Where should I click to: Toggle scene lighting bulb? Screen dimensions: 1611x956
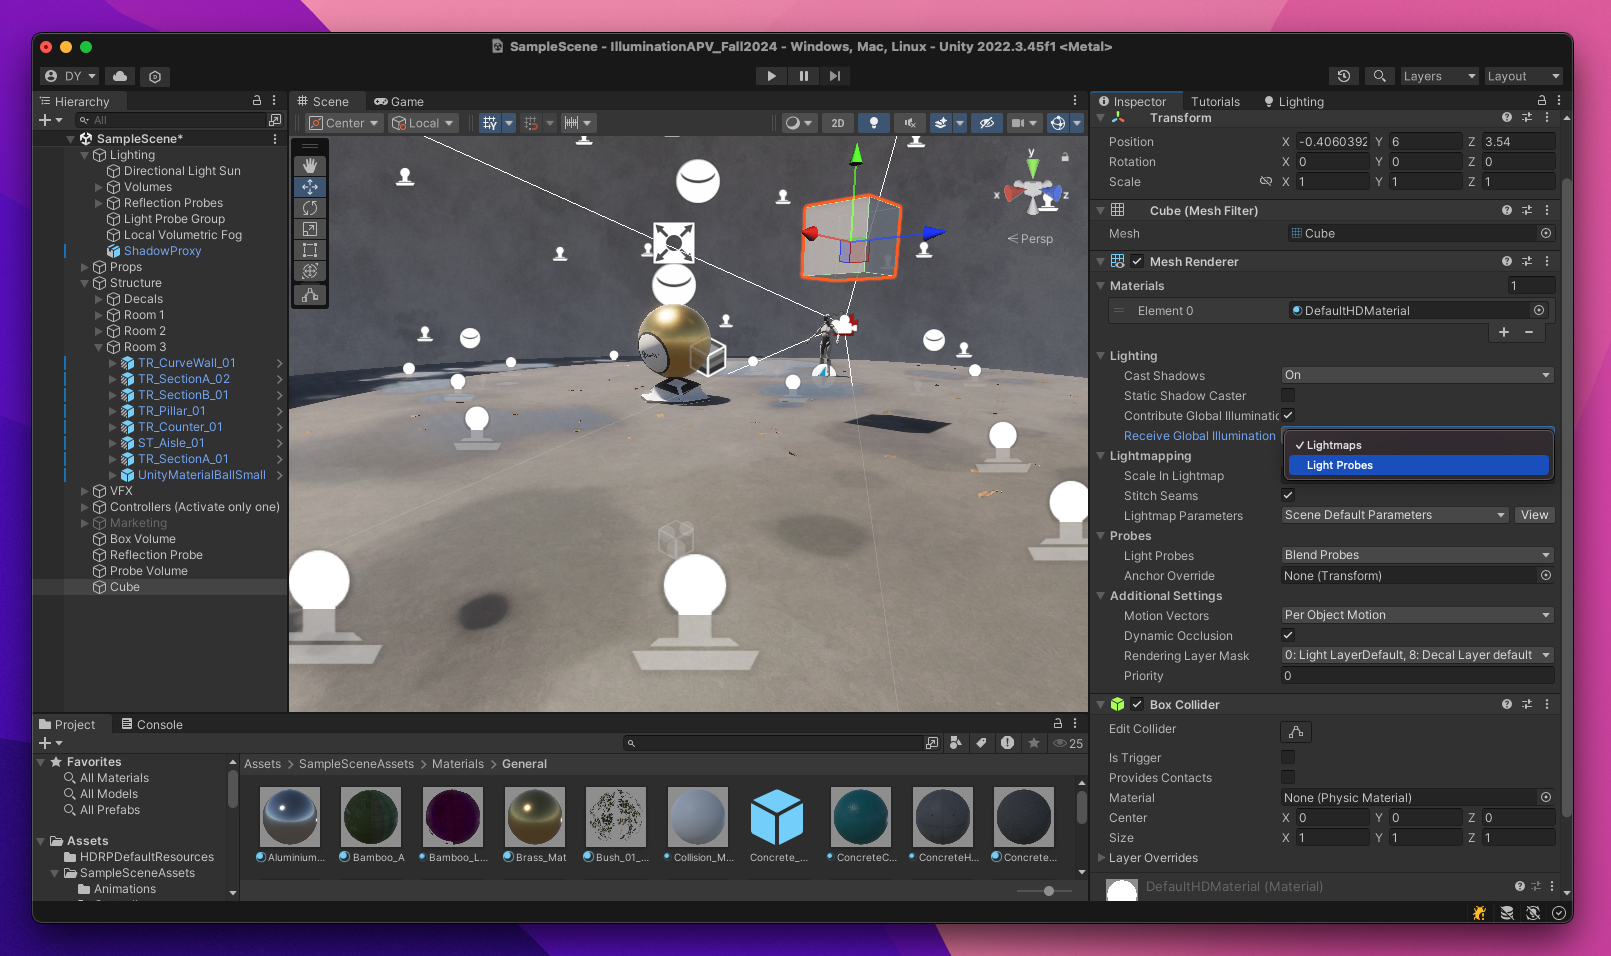[874, 123]
